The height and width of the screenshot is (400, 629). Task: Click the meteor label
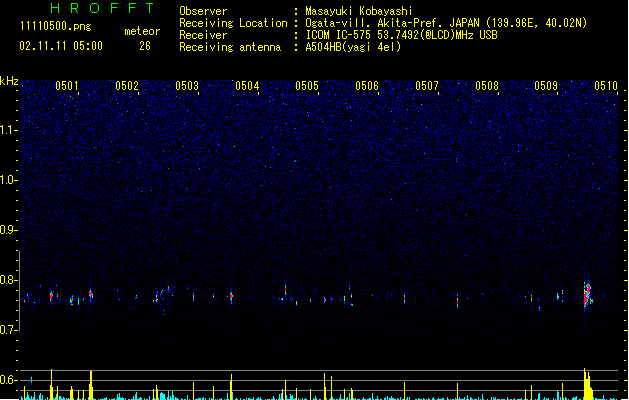click(x=142, y=31)
